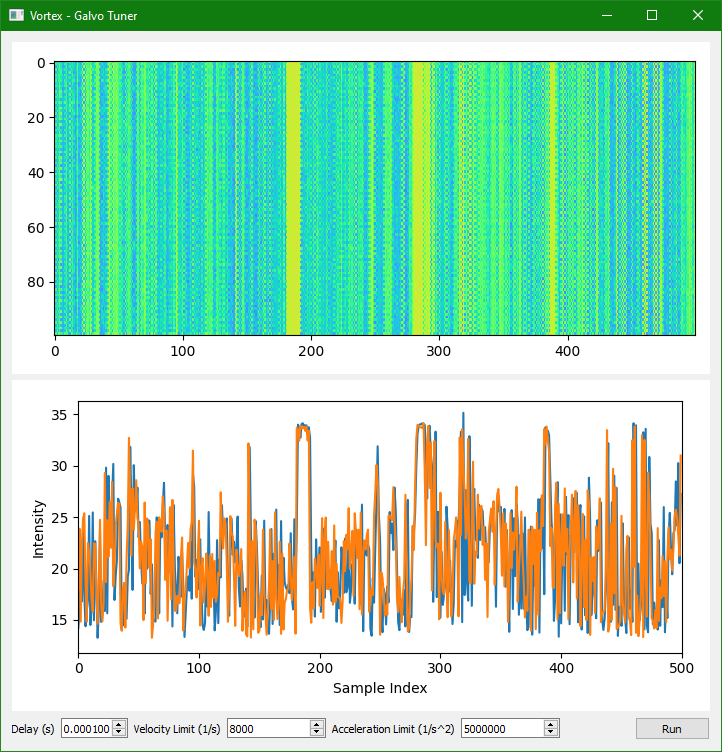This screenshot has width=722, height=752.
Task: Increase Delay value with up arrow
Action: [119, 725]
